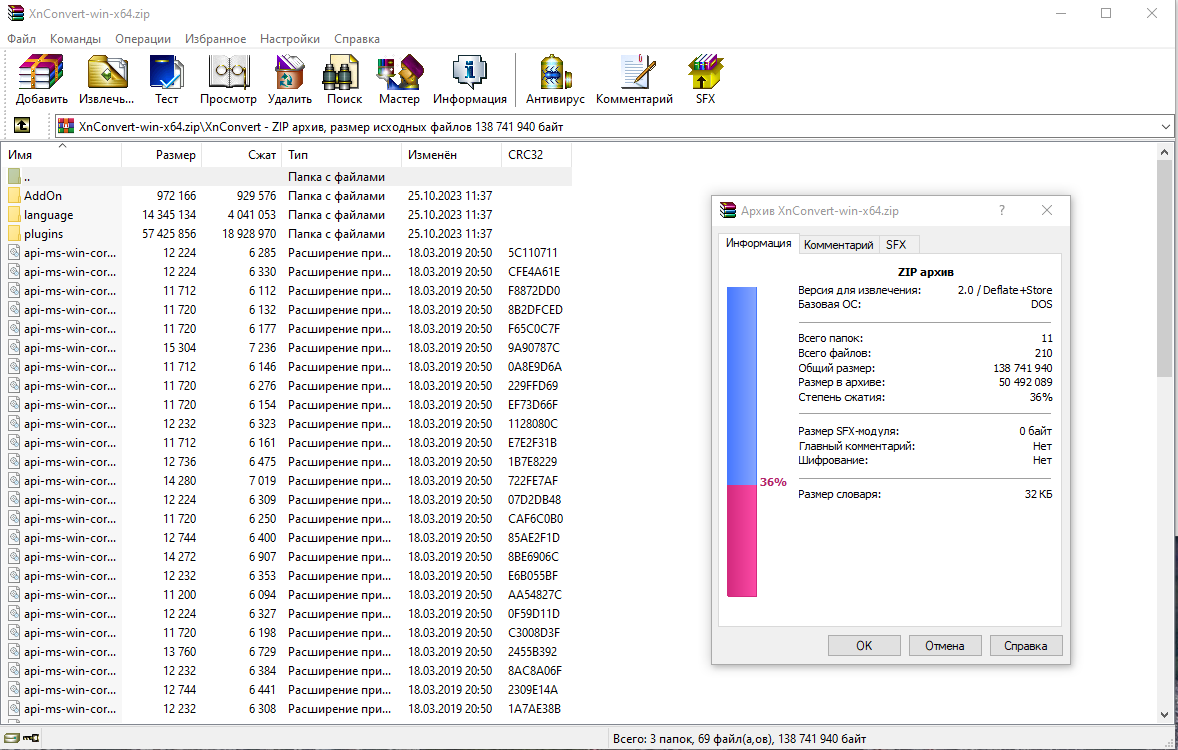Click plugins folder size 57 425 856
Screen dimensions: 1178x750
point(169,234)
